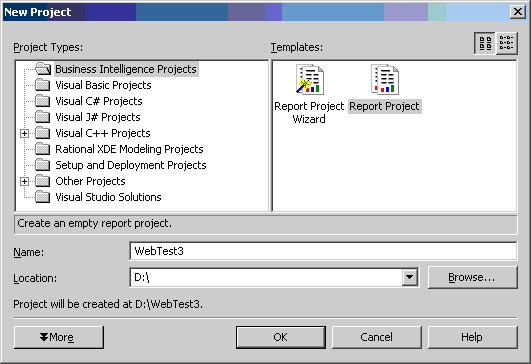Click the Name input field
This screenshot has height=364, width=531.
[x=323, y=251]
